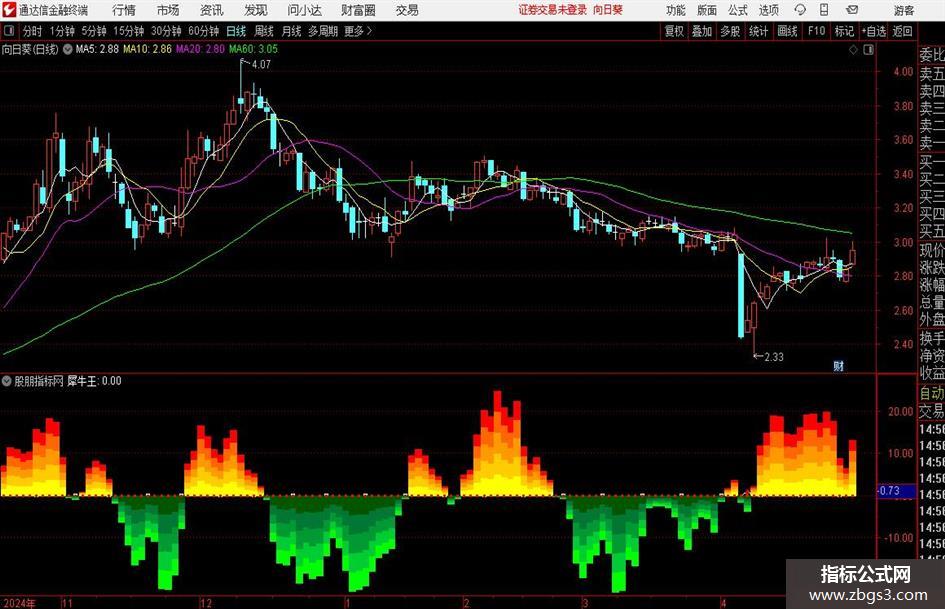Click the MA10: 2.86 indicator value

coord(147,49)
